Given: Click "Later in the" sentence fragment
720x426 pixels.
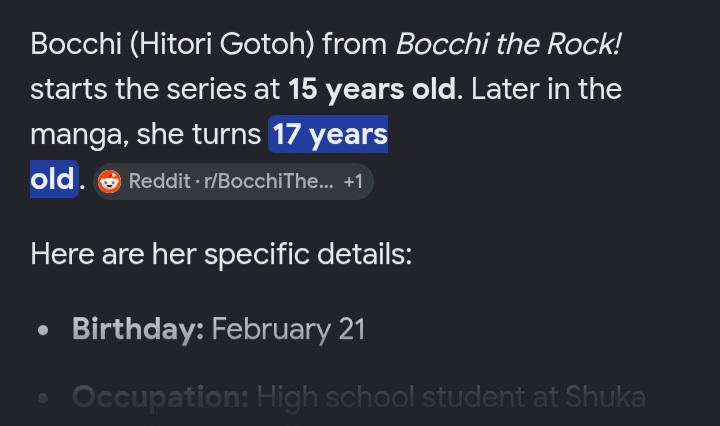Looking at the screenshot, I should pos(546,89).
